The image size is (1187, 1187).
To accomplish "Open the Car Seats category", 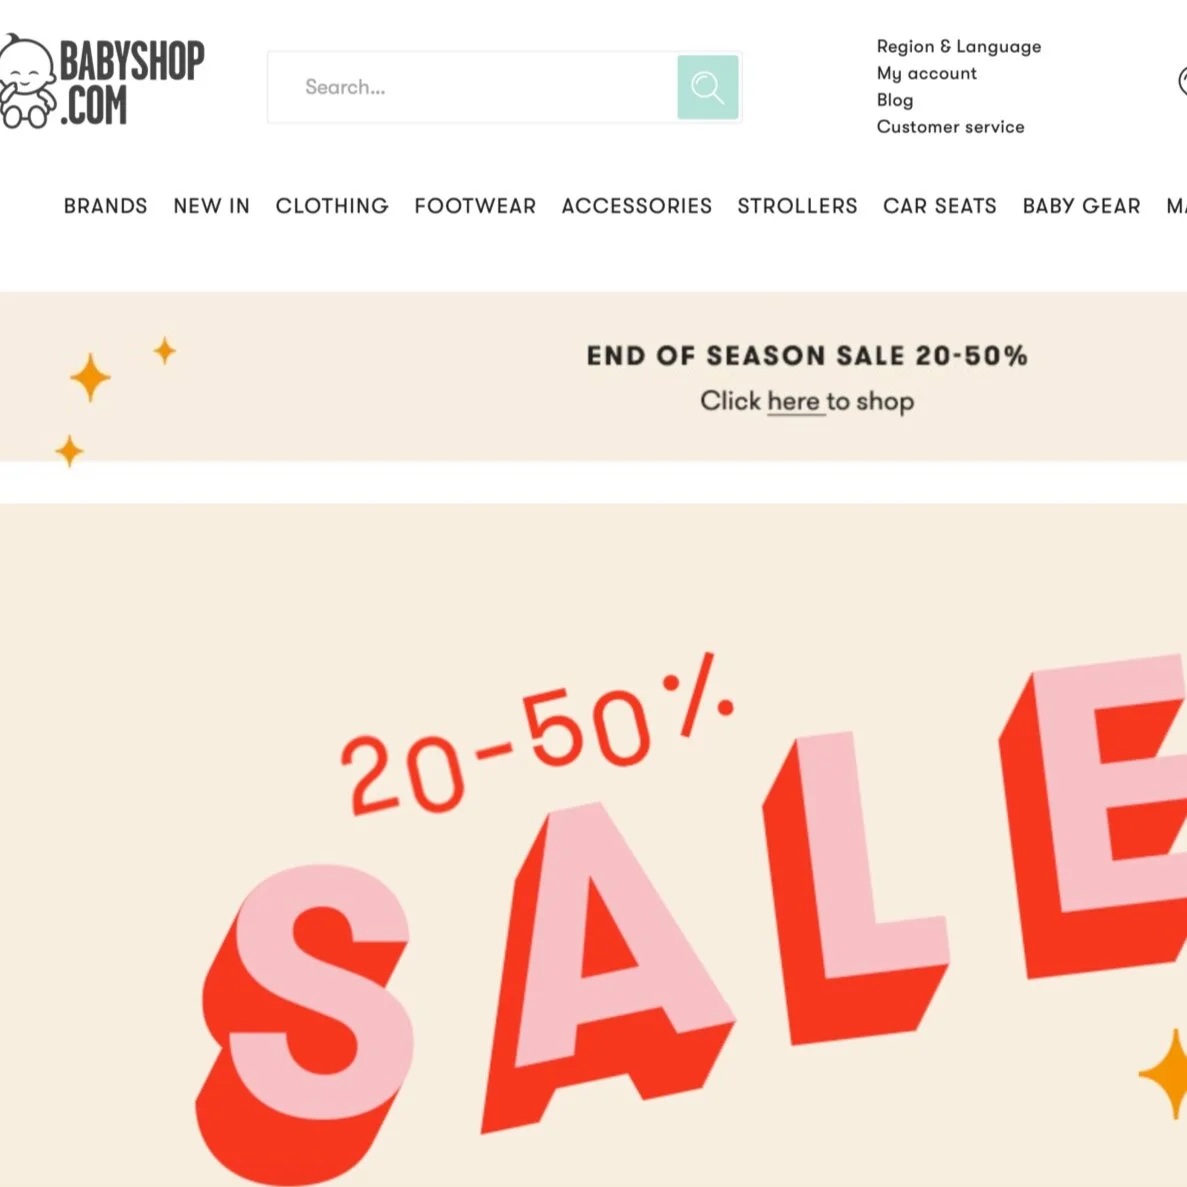I will 939,206.
